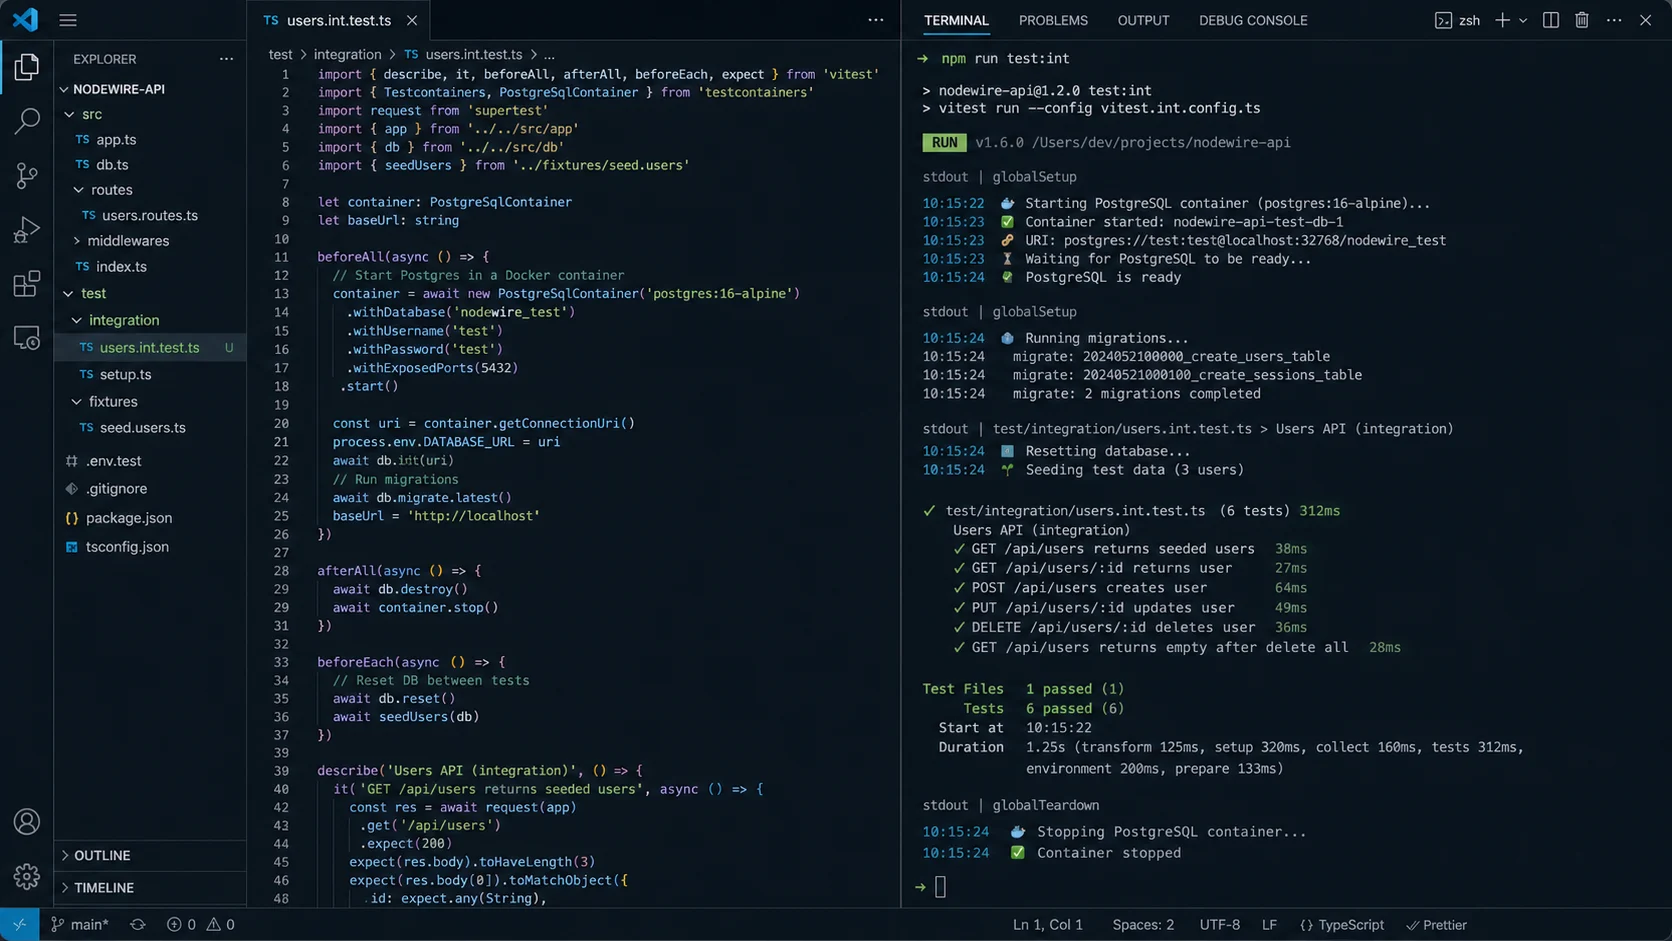Open terminal panel more actions ellipsis
The width and height of the screenshot is (1672, 941).
[1614, 20]
